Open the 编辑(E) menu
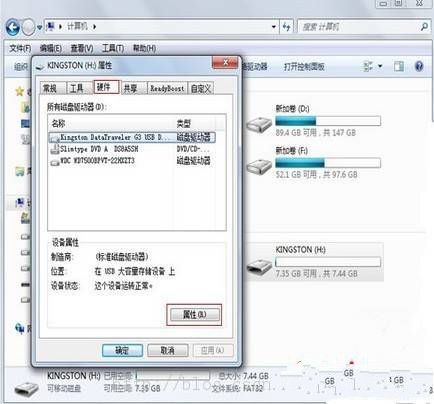Viewport: 434px width, 404px height. (51, 48)
